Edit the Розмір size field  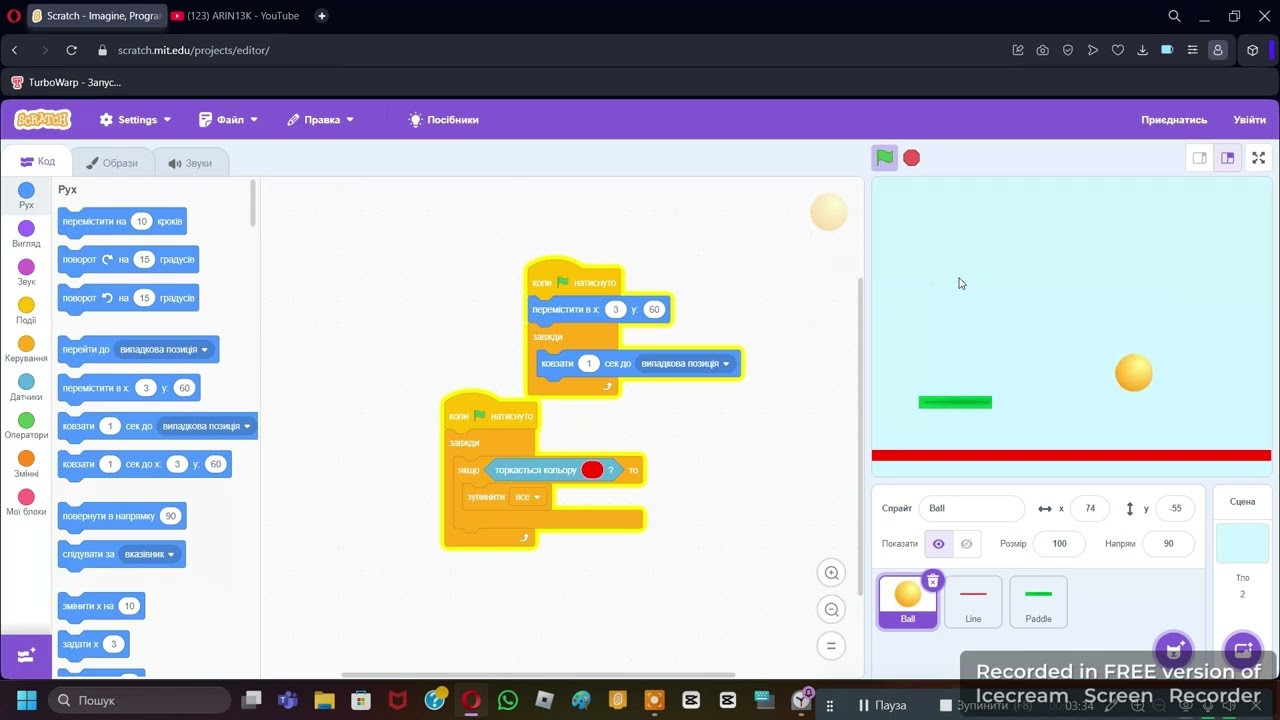[x=1059, y=544]
